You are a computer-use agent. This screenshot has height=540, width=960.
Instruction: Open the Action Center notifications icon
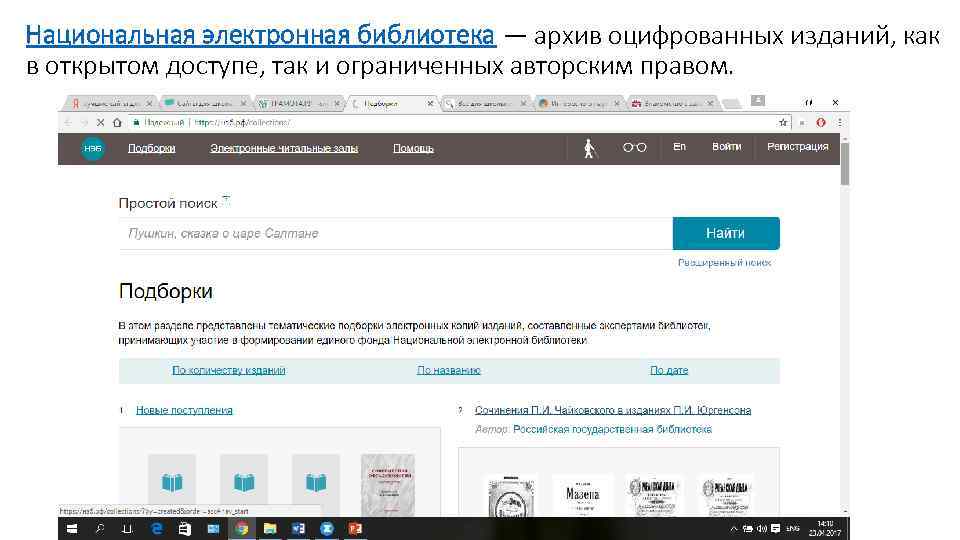(776, 529)
